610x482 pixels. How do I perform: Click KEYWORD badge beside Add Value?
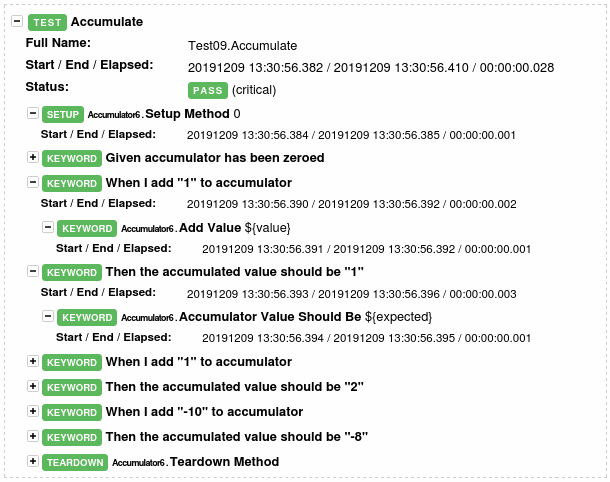(x=87, y=228)
